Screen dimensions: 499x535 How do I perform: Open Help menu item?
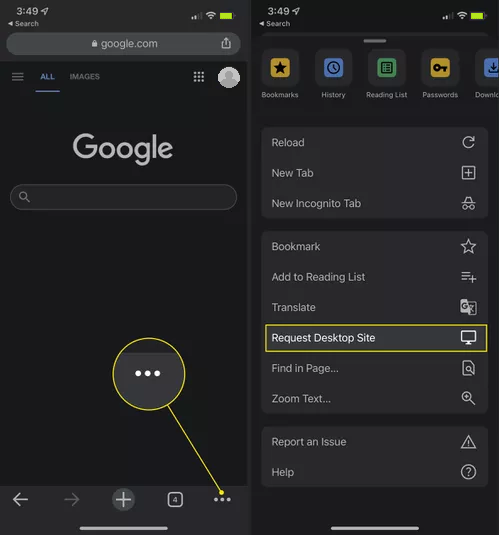(x=375, y=472)
